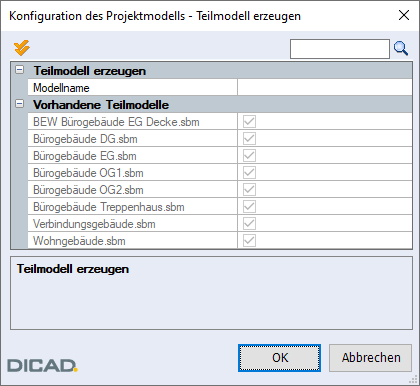Screen dimensions: 420x386
Task: Click the magnifying glass search icon
Action: pyautogui.click(x=401, y=49)
